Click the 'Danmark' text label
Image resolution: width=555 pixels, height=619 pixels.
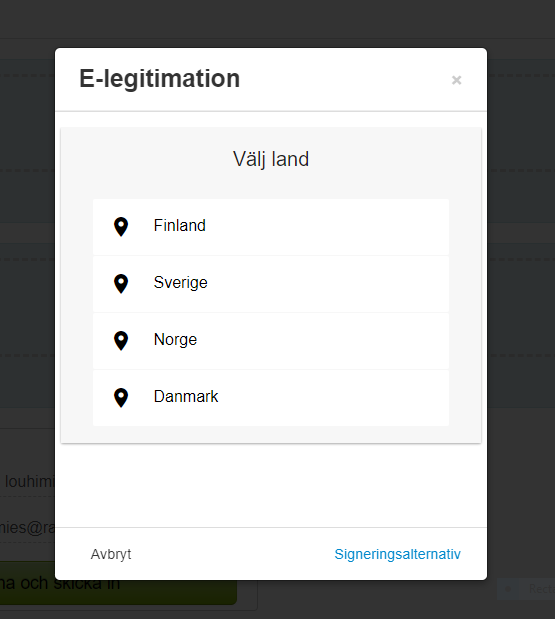point(186,396)
